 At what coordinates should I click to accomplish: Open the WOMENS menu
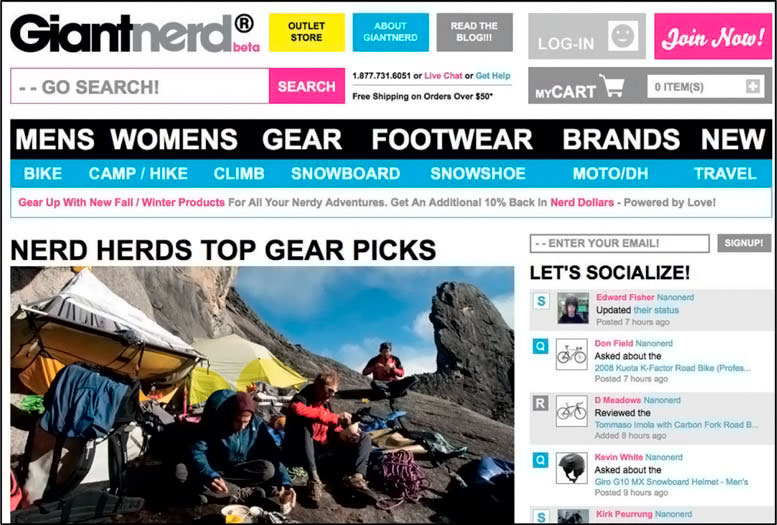(174, 139)
